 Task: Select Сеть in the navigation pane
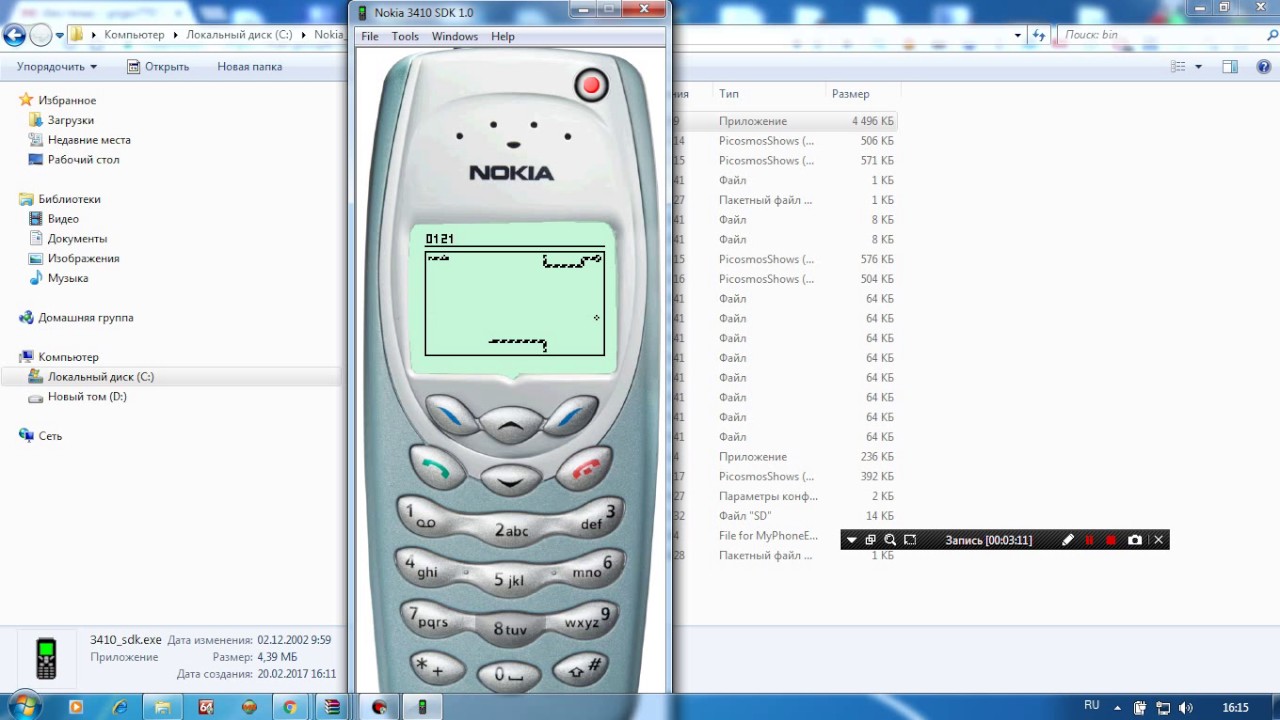50,436
